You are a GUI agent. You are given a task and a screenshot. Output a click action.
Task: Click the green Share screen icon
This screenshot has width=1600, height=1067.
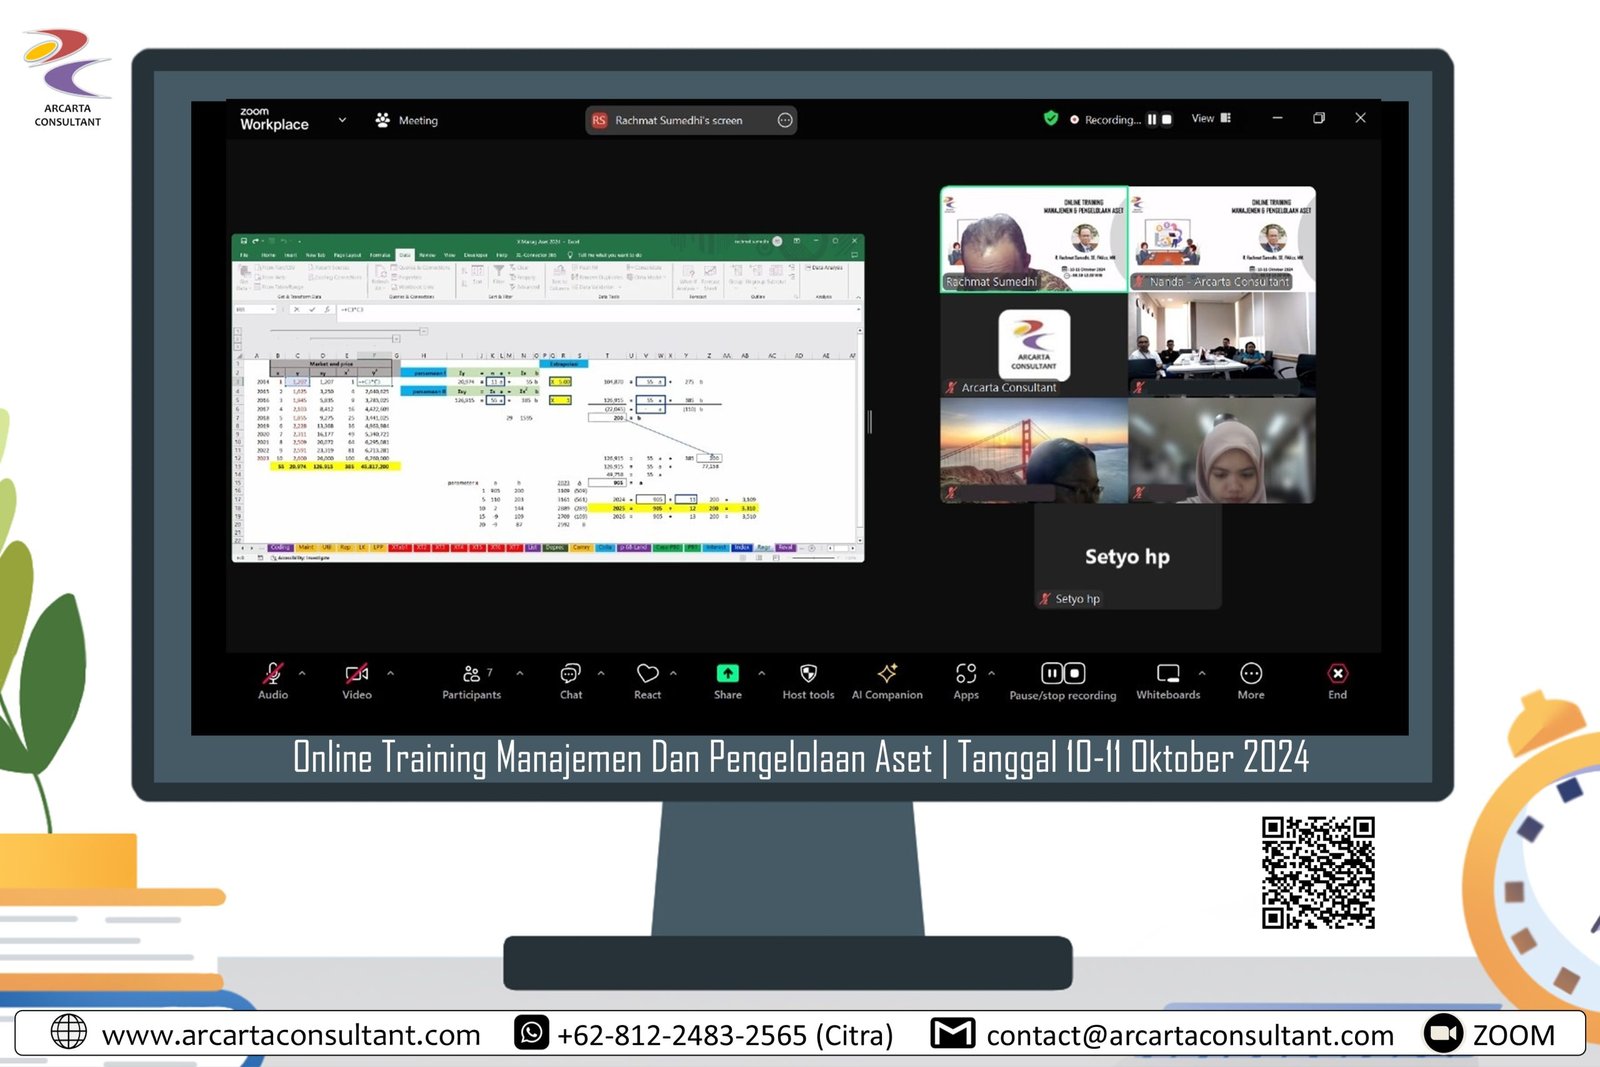click(727, 674)
